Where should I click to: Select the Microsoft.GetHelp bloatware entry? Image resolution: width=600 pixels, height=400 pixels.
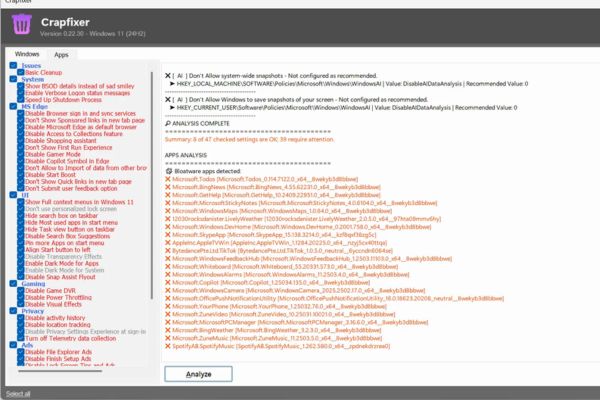276,195
